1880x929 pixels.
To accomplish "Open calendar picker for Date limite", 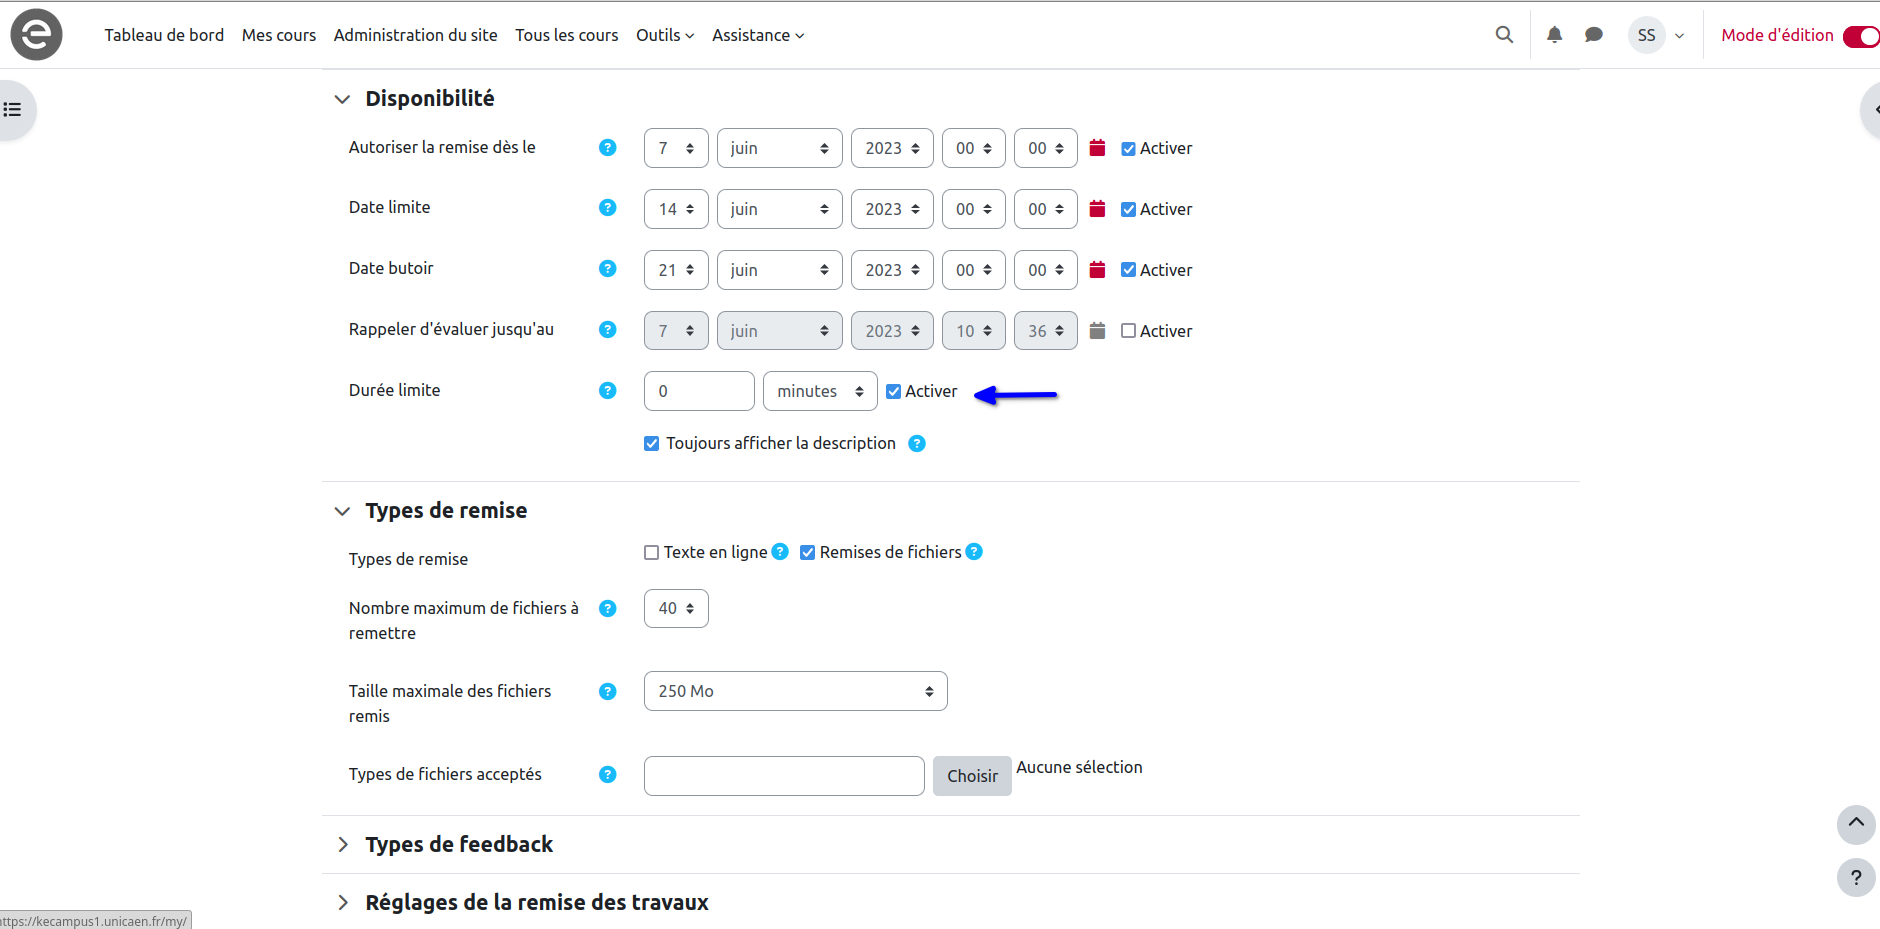I will [1097, 209].
